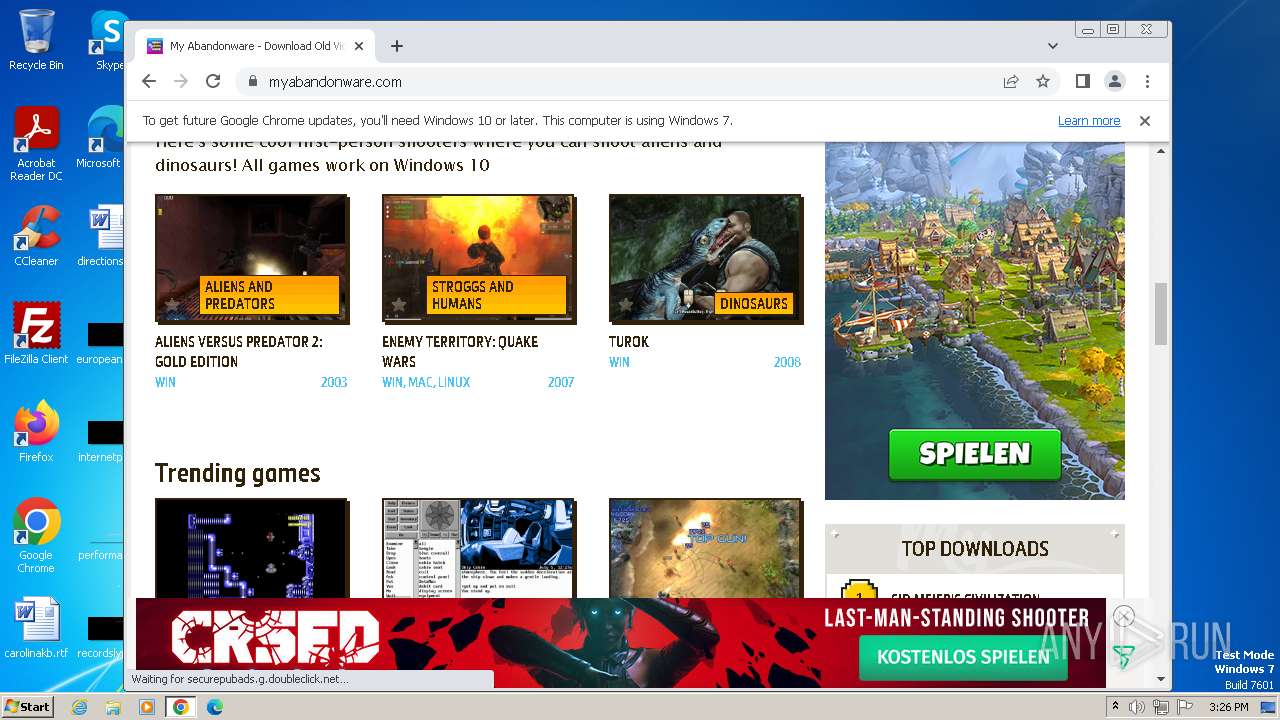Open second Trending games thumbnail
This screenshot has height=720, width=1280.
(478, 548)
